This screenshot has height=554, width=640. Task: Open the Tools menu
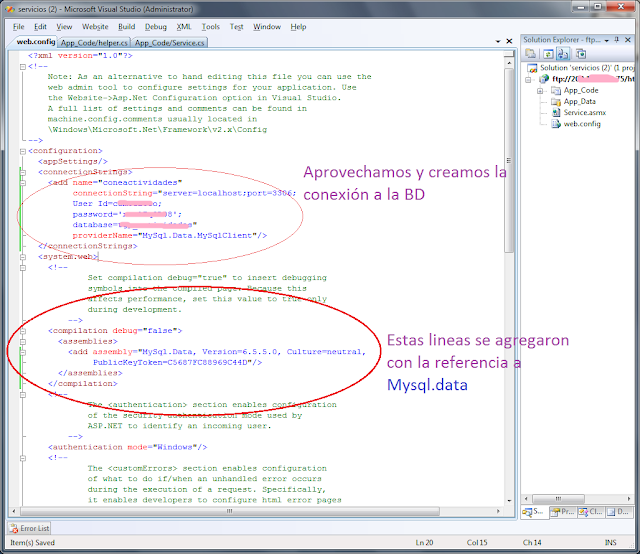[211, 27]
